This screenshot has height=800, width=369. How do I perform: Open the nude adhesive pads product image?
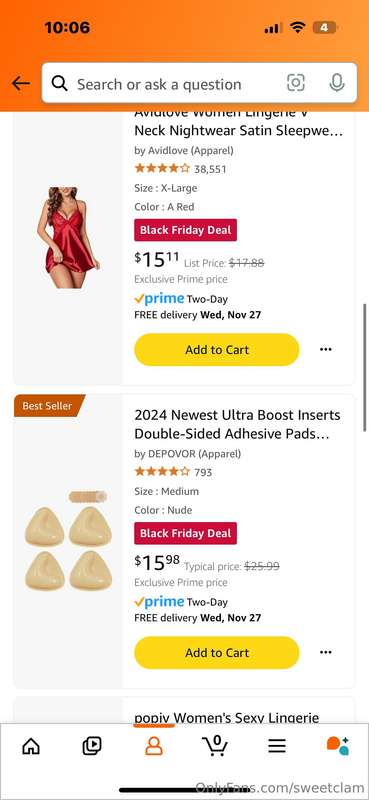coord(68,541)
